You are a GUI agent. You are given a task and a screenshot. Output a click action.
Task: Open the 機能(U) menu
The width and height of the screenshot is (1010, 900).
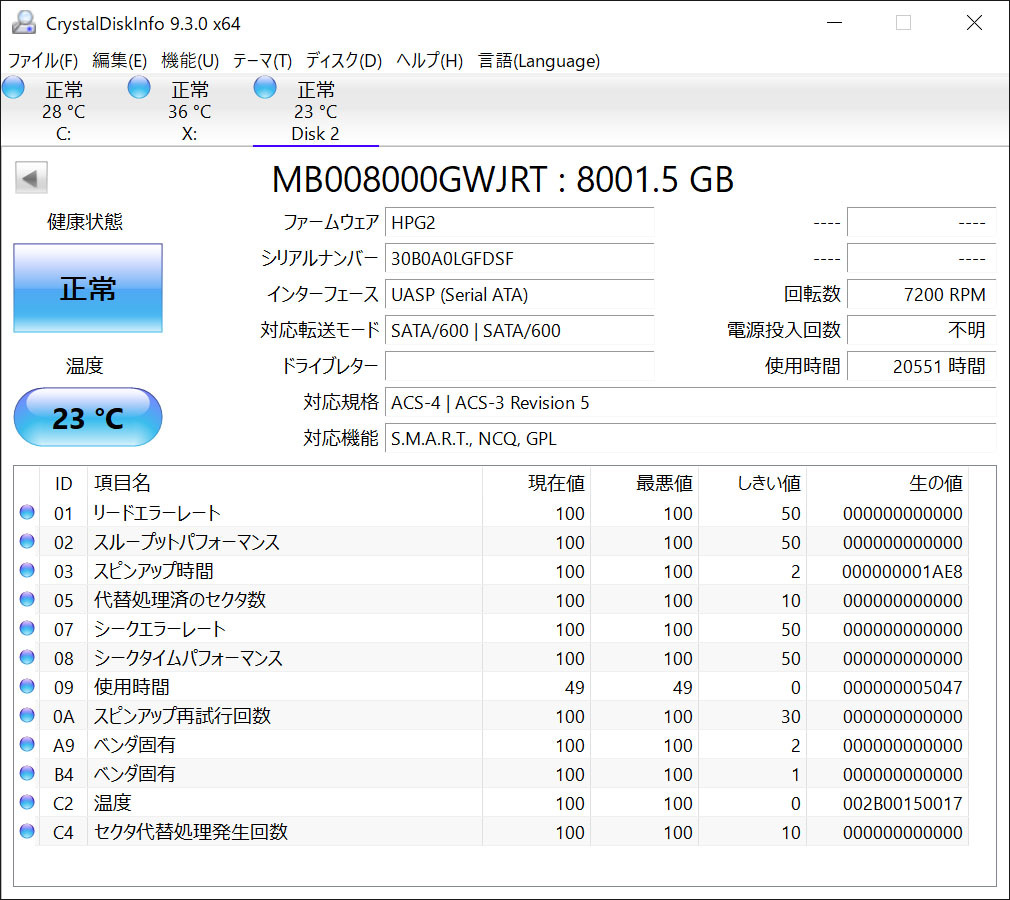[x=190, y=61]
